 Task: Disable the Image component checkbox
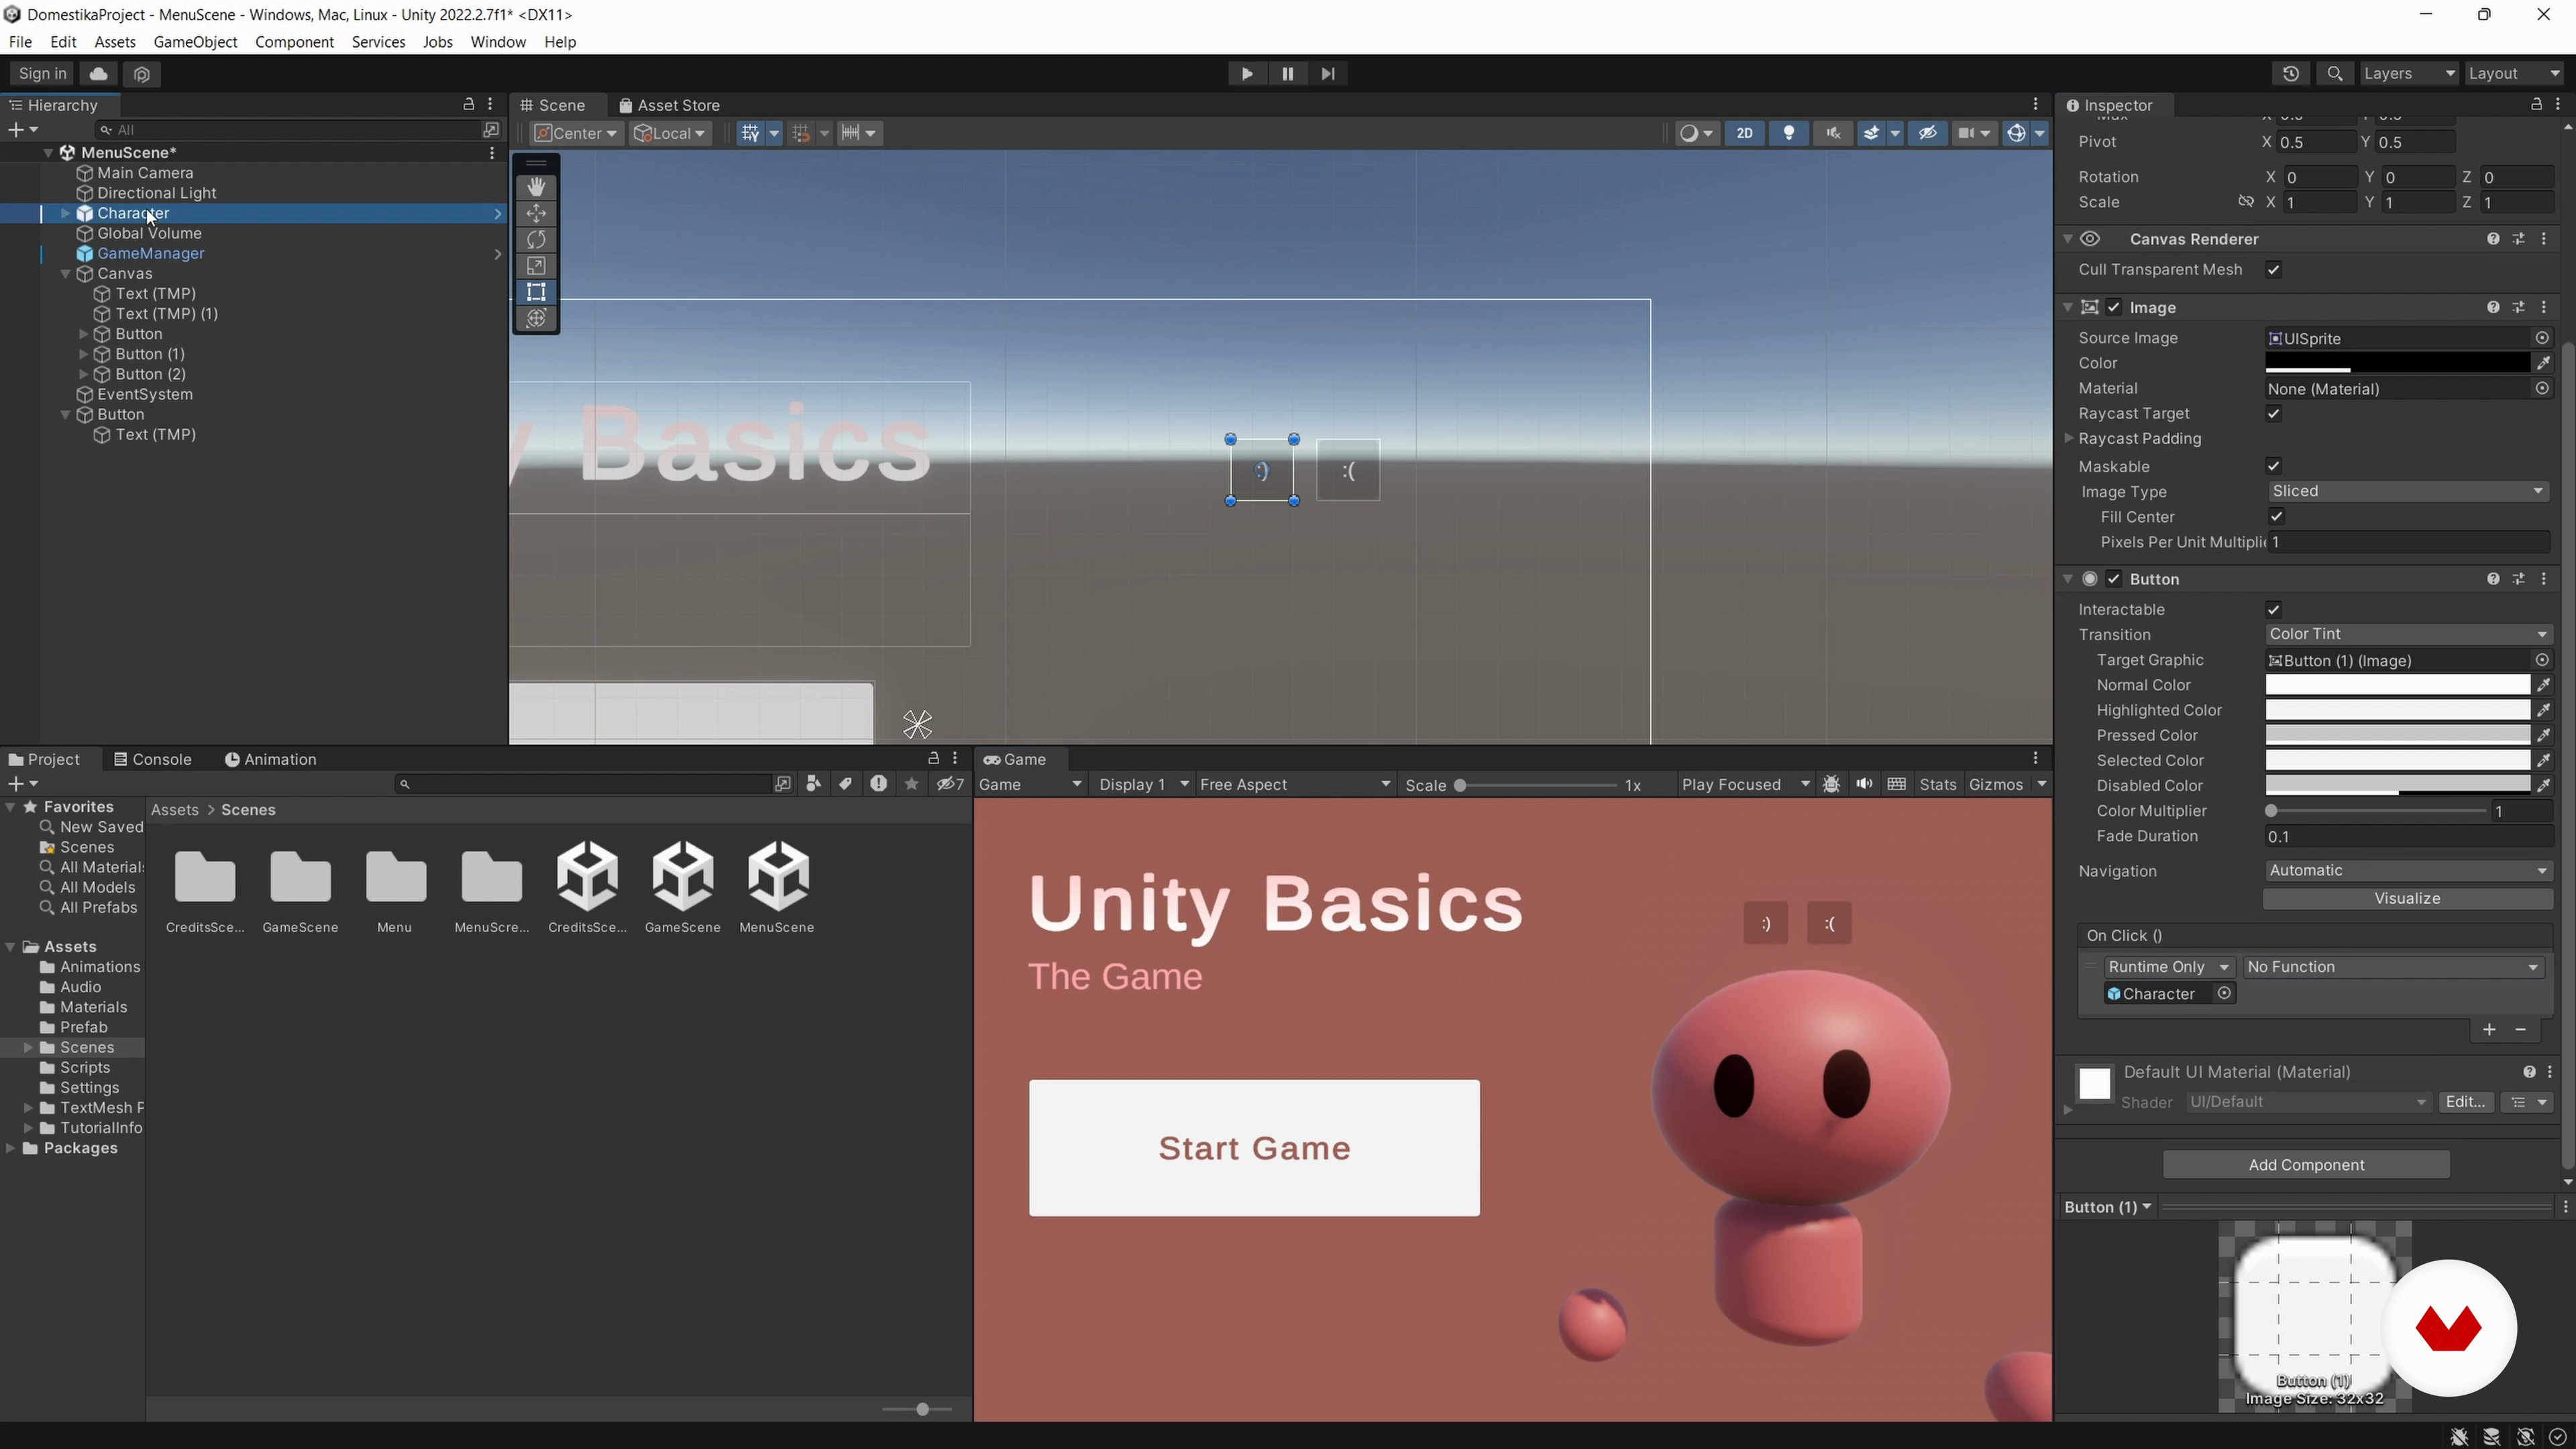coord(2114,307)
